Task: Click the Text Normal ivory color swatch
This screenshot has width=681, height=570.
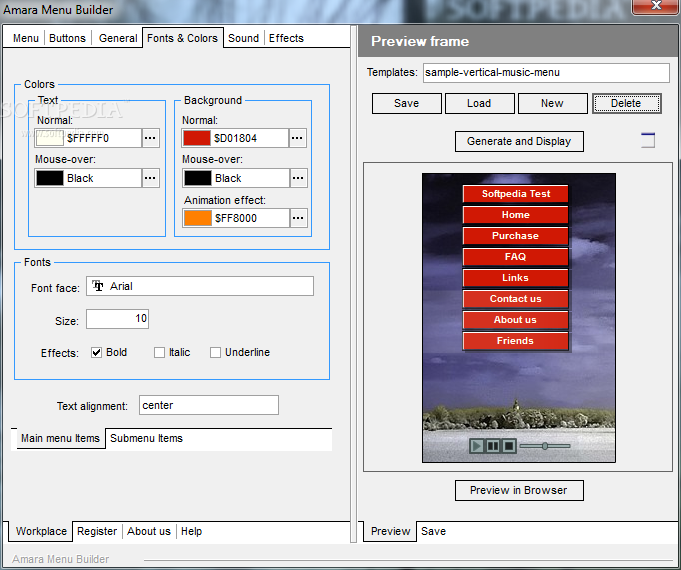Action: tap(50, 138)
